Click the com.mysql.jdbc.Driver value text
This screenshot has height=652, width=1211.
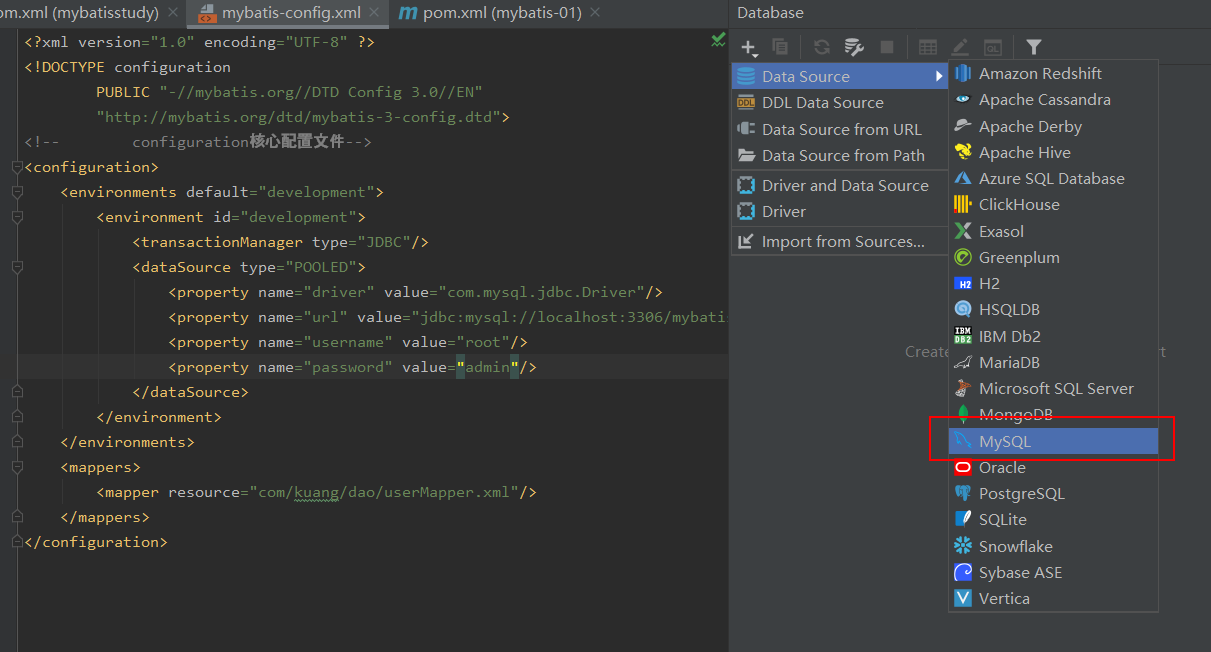point(541,292)
